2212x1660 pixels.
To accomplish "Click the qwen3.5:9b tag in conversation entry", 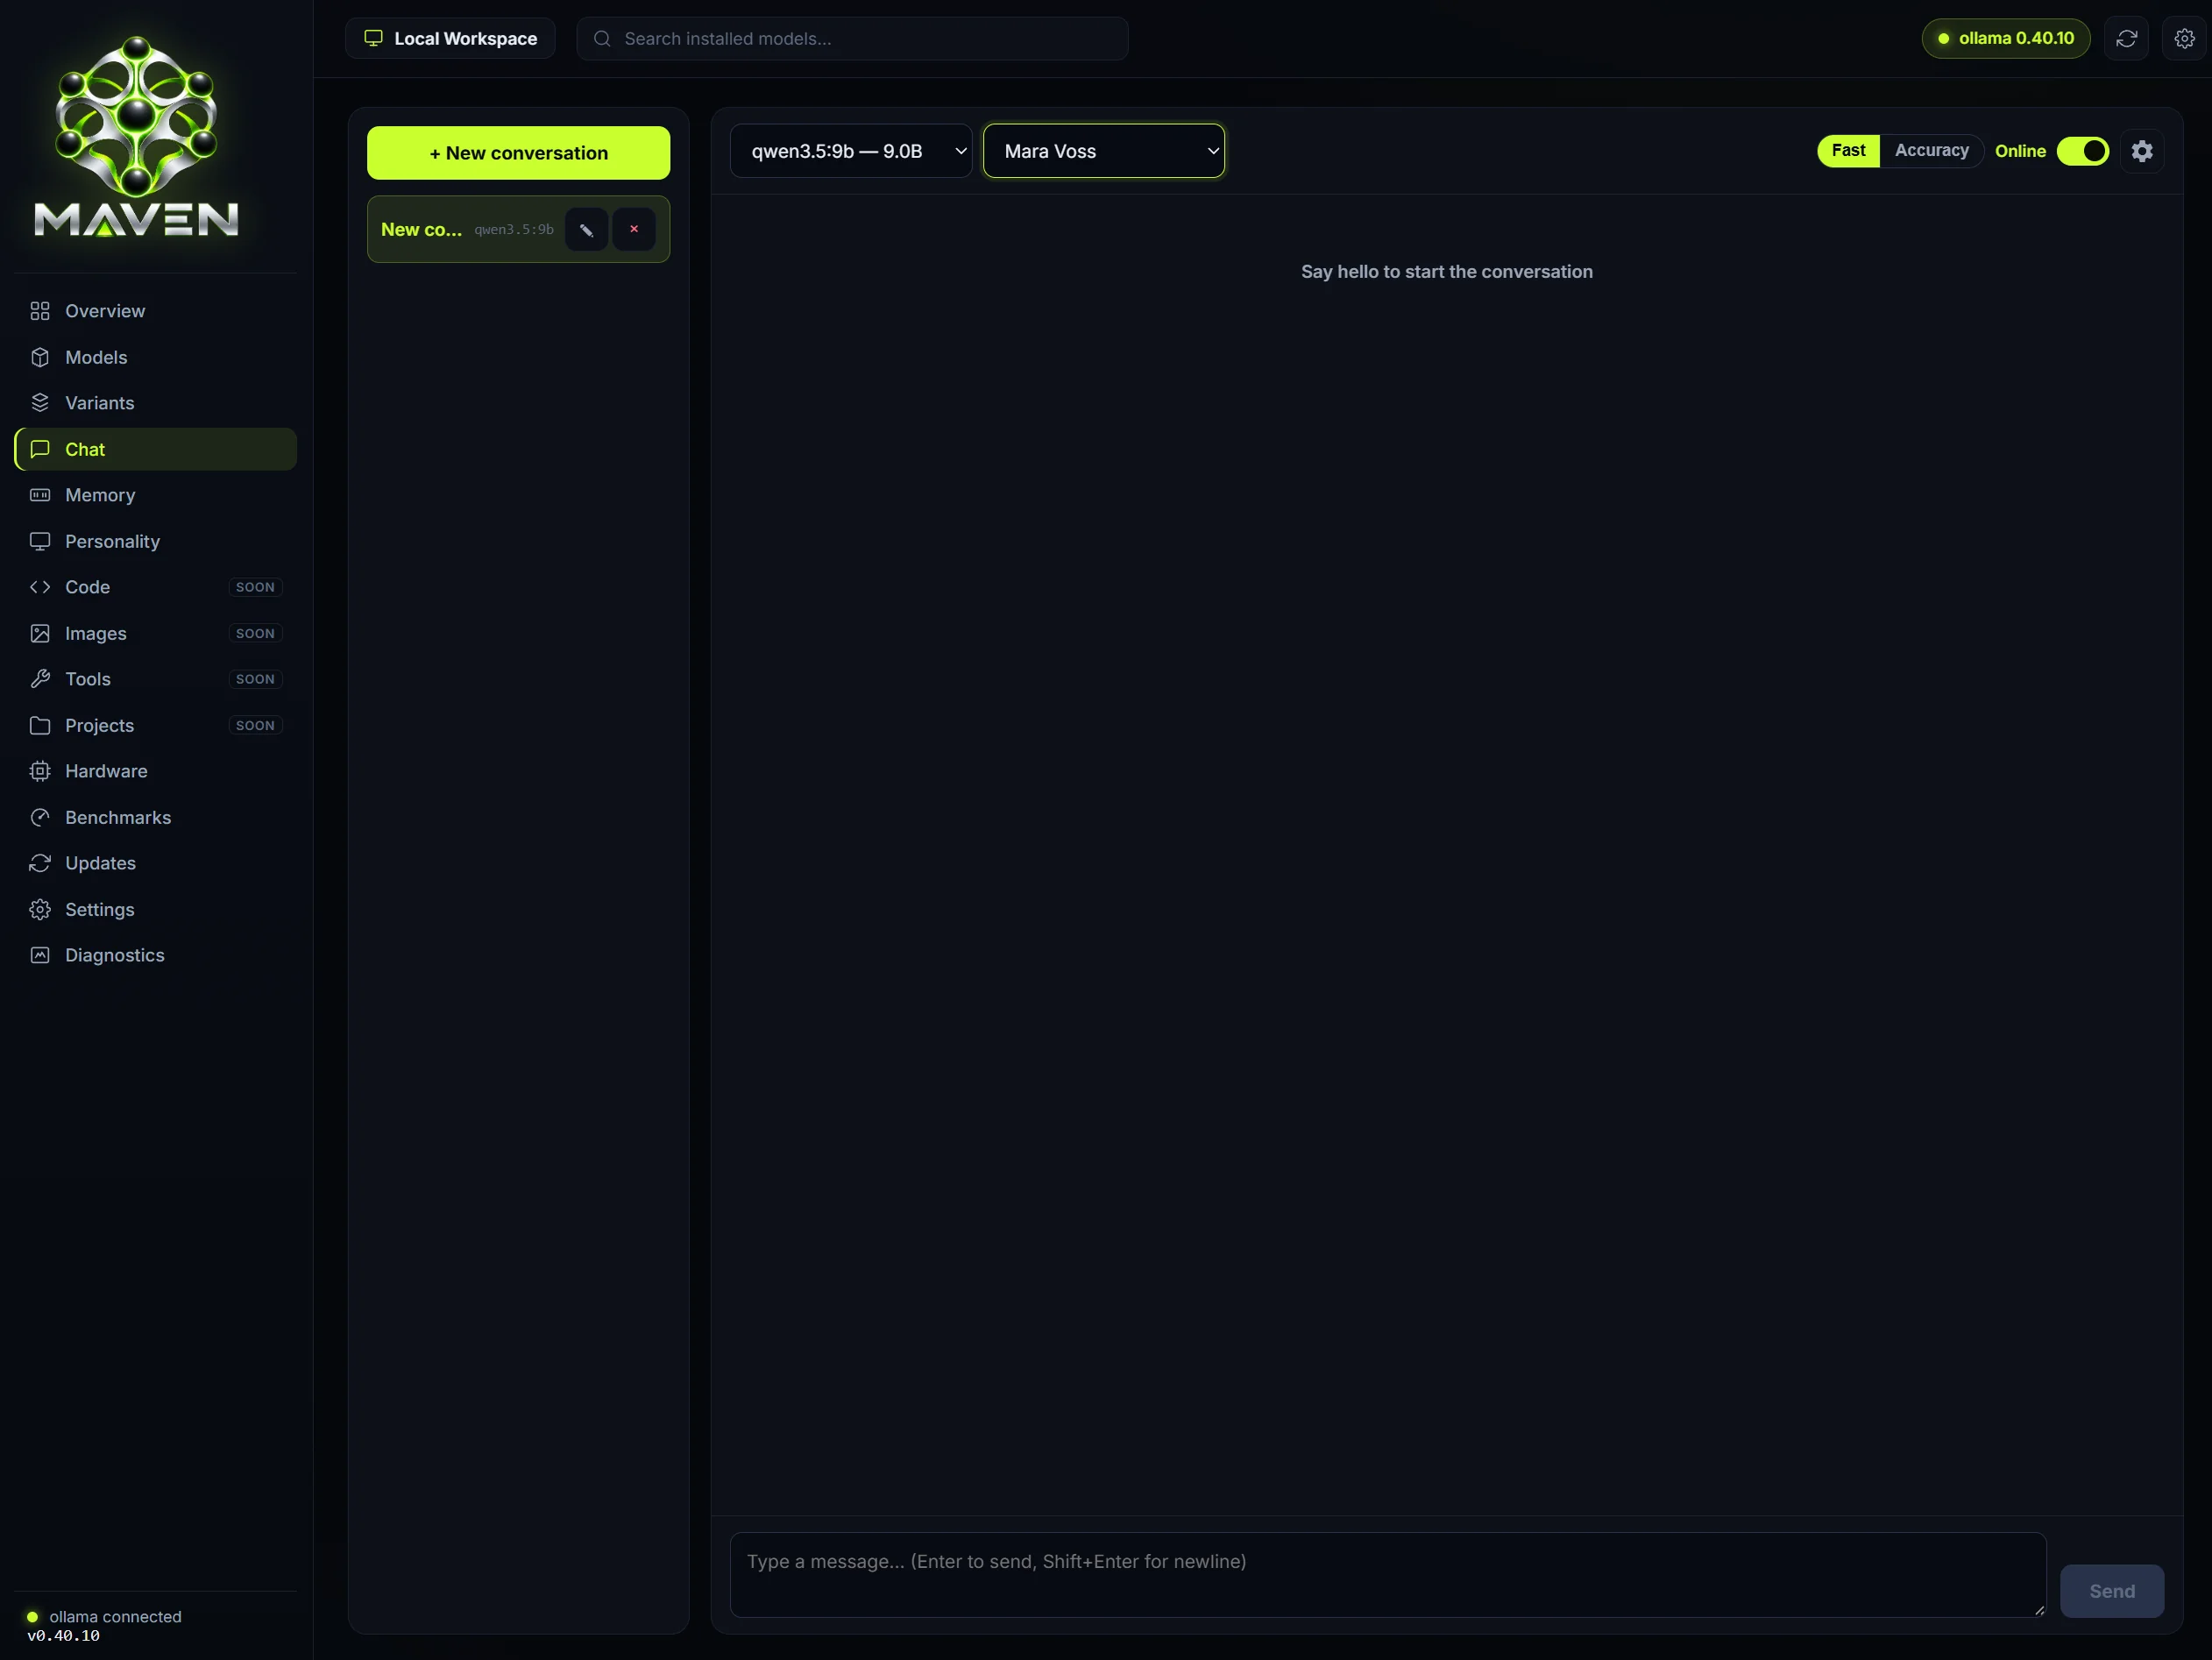I will pos(514,229).
